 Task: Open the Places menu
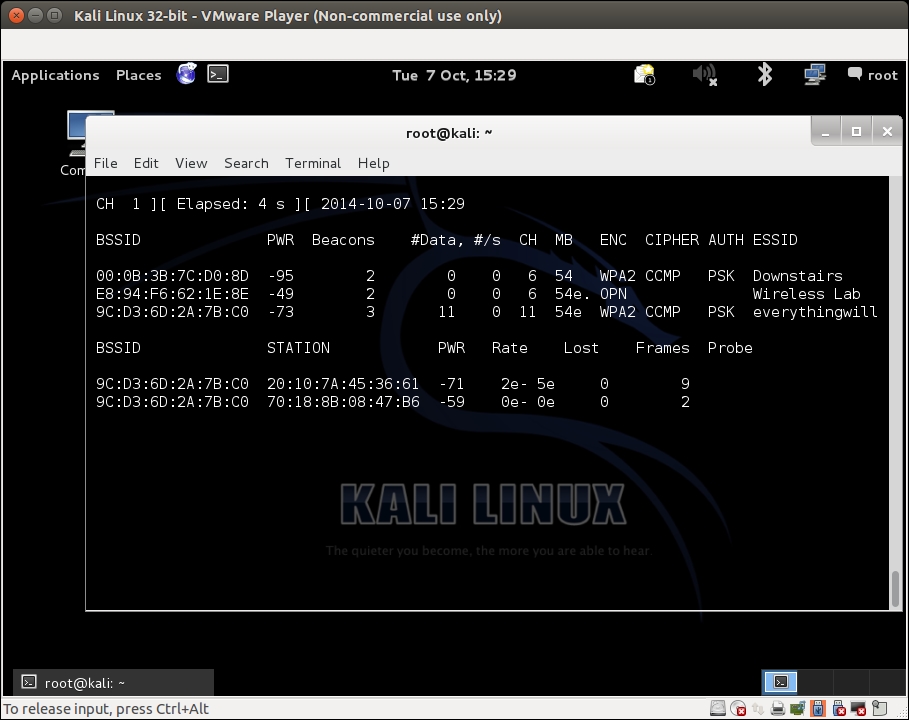(139, 75)
